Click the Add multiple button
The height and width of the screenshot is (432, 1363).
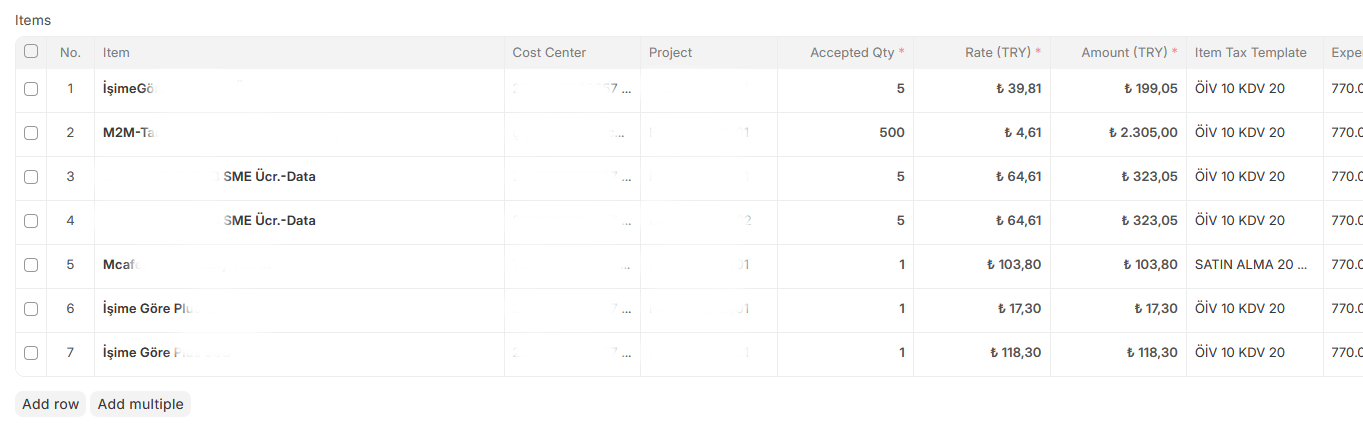[x=140, y=404]
